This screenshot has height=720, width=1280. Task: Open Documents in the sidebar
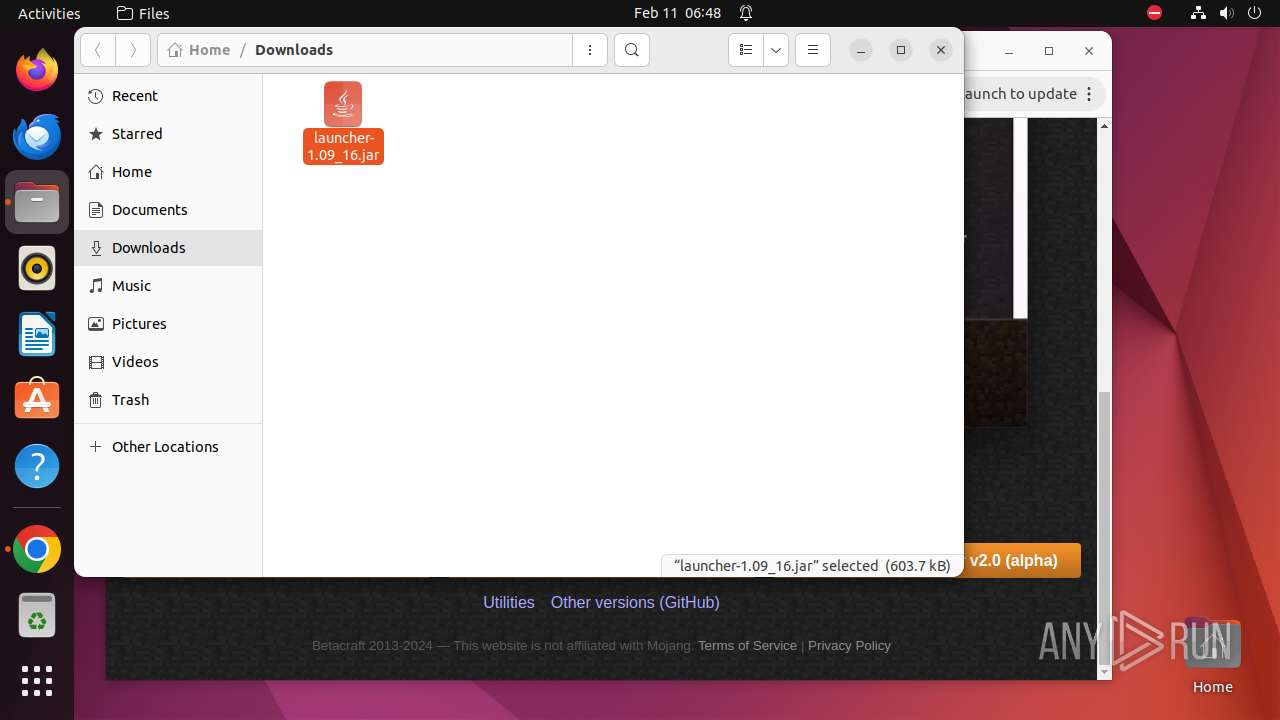click(168, 210)
